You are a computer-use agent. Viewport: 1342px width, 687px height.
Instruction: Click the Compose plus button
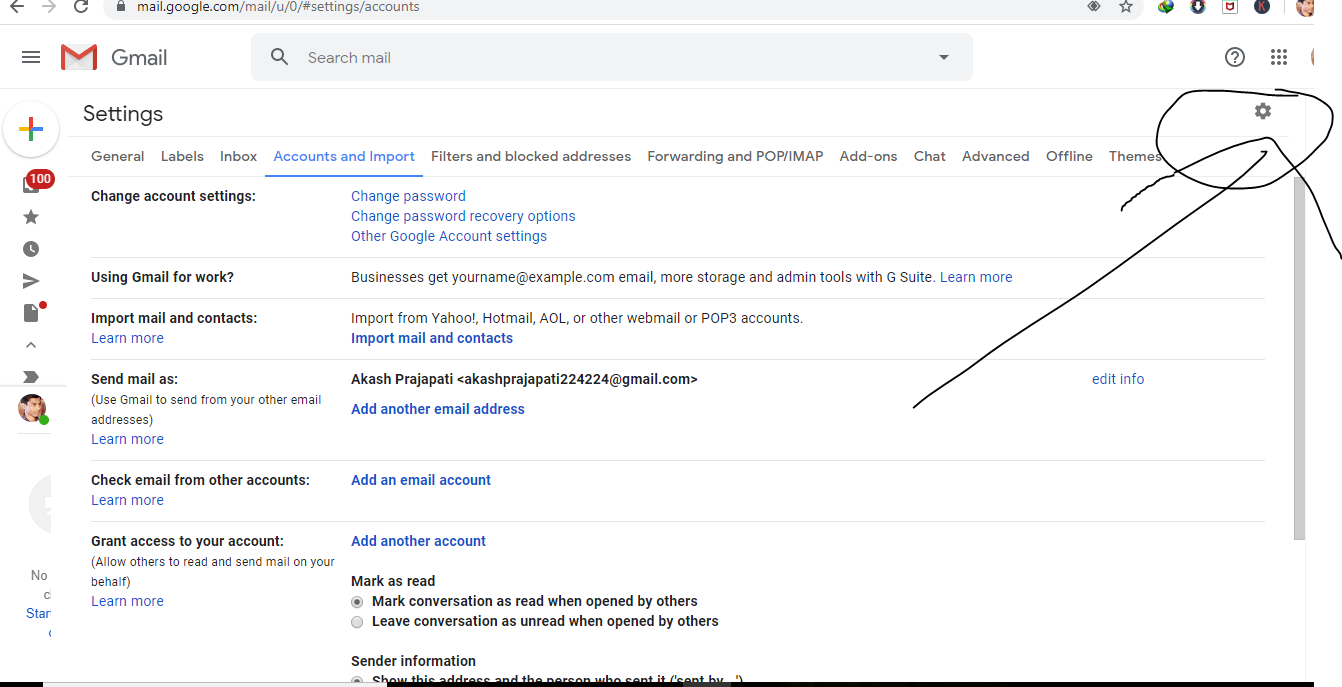[x=31, y=129]
